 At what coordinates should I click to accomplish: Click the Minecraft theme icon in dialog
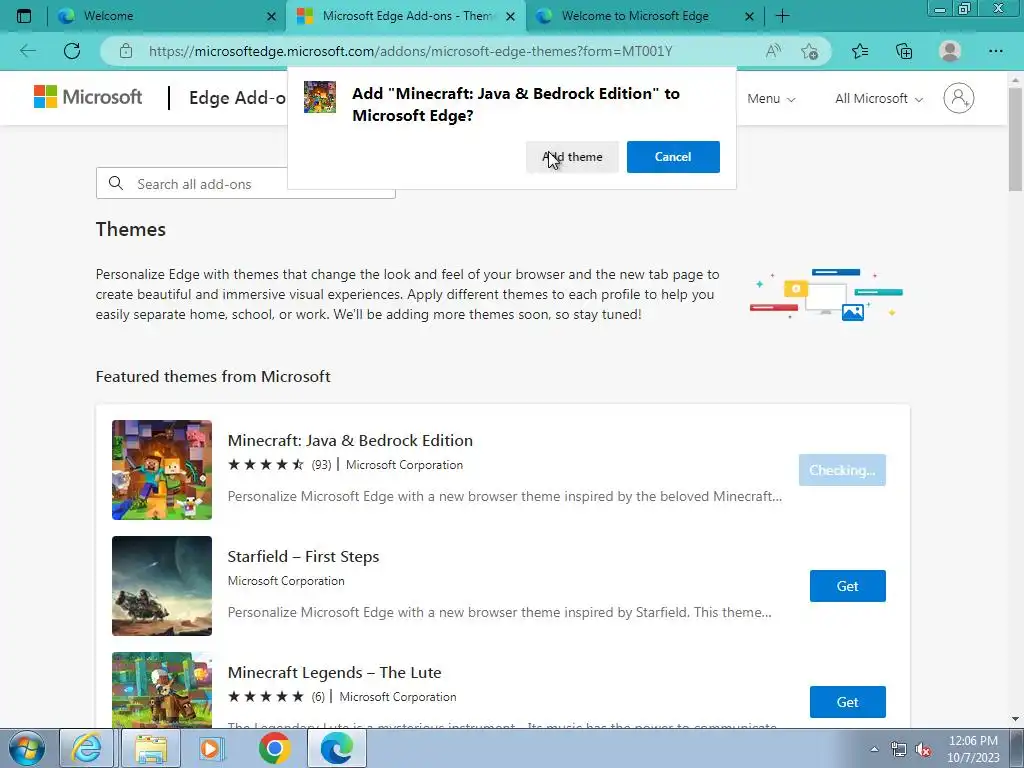coord(320,97)
